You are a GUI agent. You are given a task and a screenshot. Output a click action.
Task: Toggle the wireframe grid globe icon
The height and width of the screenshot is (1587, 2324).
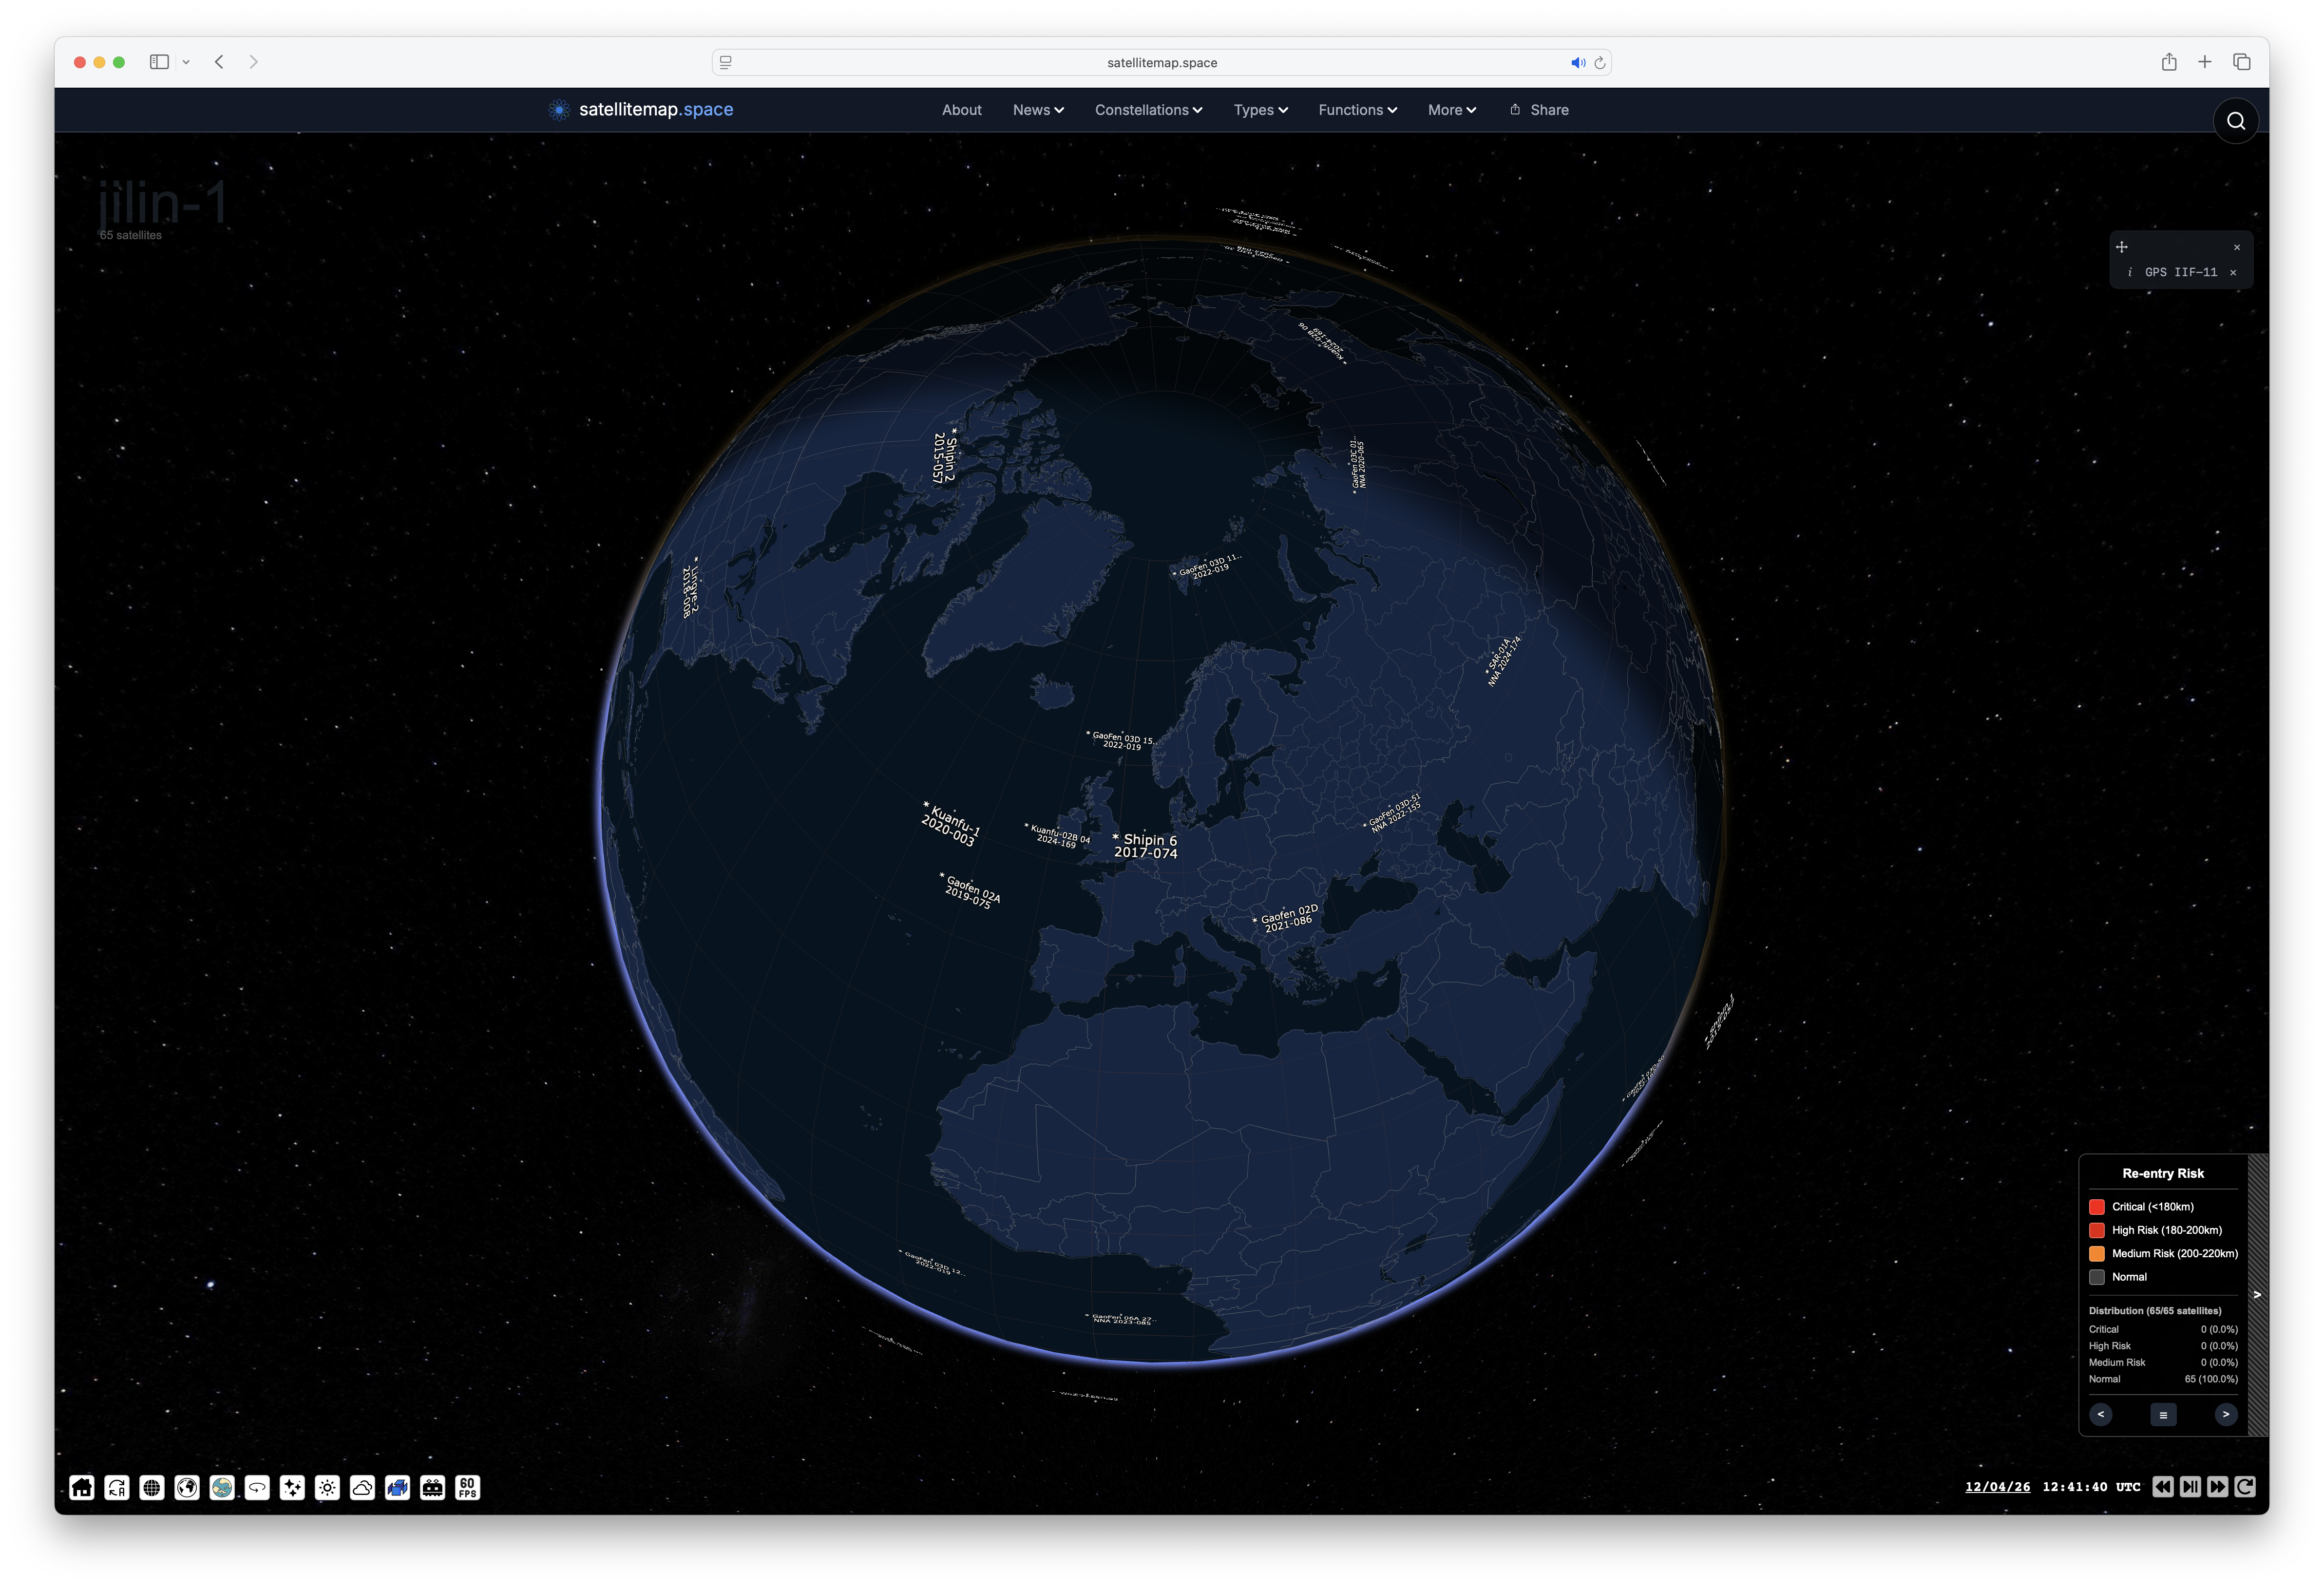click(152, 1487)
